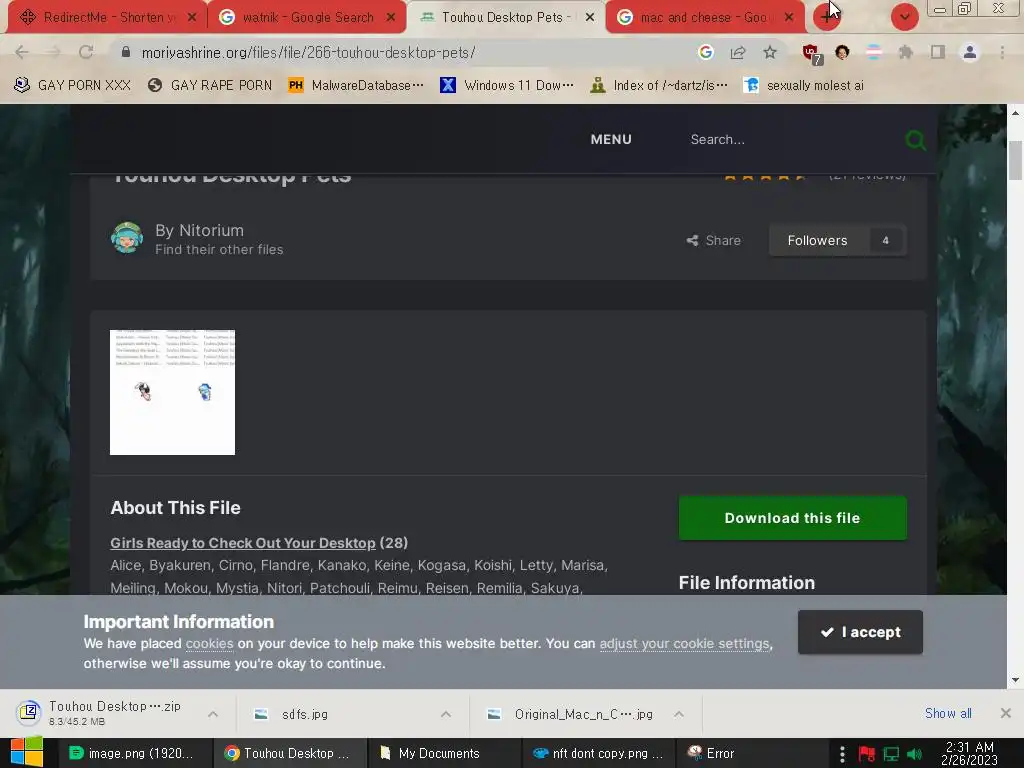Viewport: 1024px width, 768px height.
Task: Open the By Nitorium author link
Action: click(x=199, y=231)
